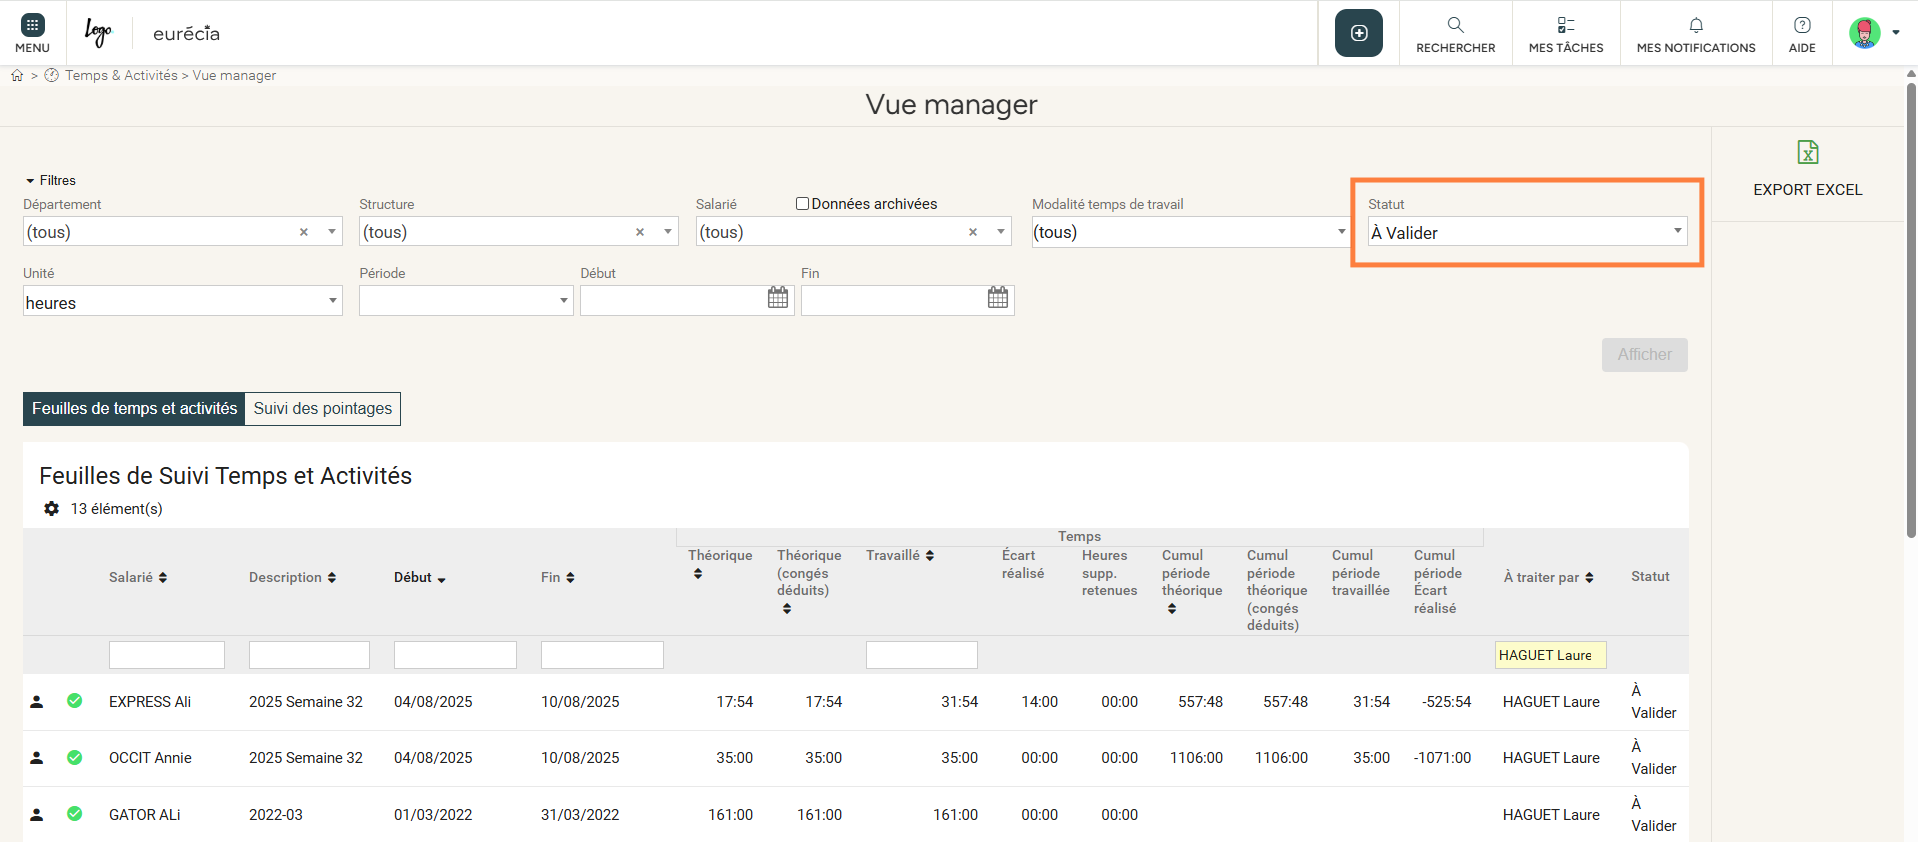Open Mes Tâches task list icon
This screenshot has height=842, width=1918.
(x=1565, y=25)
